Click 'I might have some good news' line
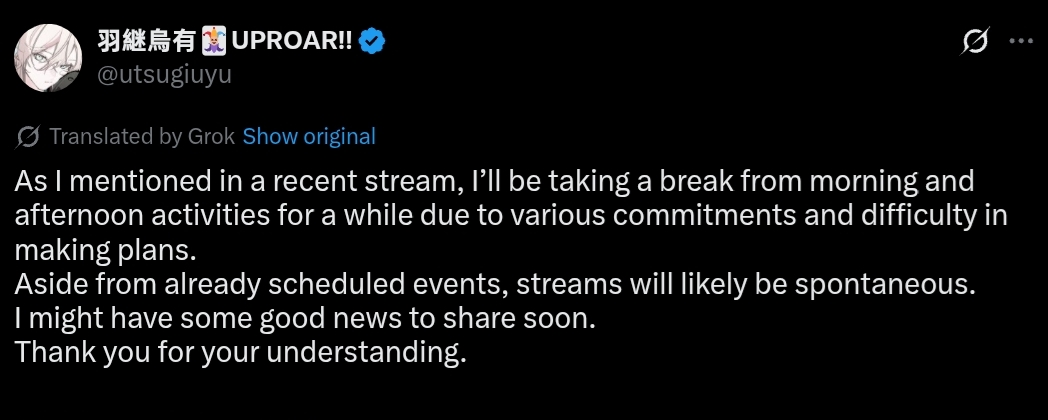Viewport: 1048px width, 420px height. 305,318
